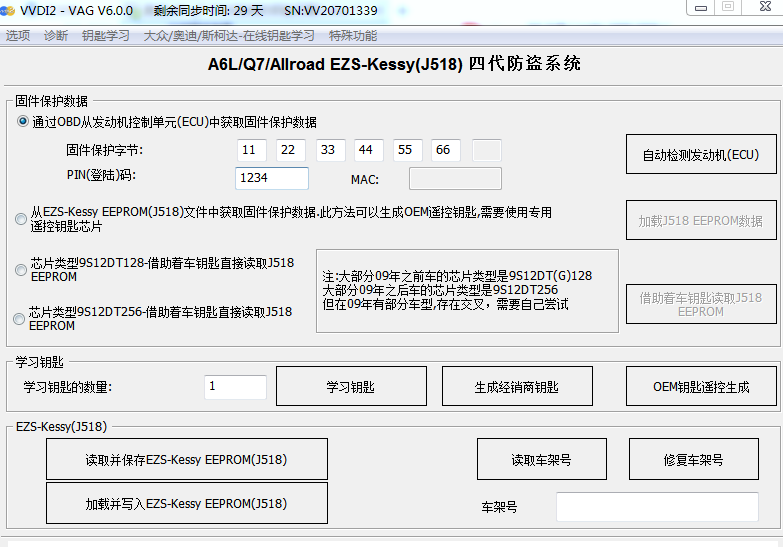Click the empty seventh protection byte field
The width and height of the screenshot is (783, 547).
487,150
